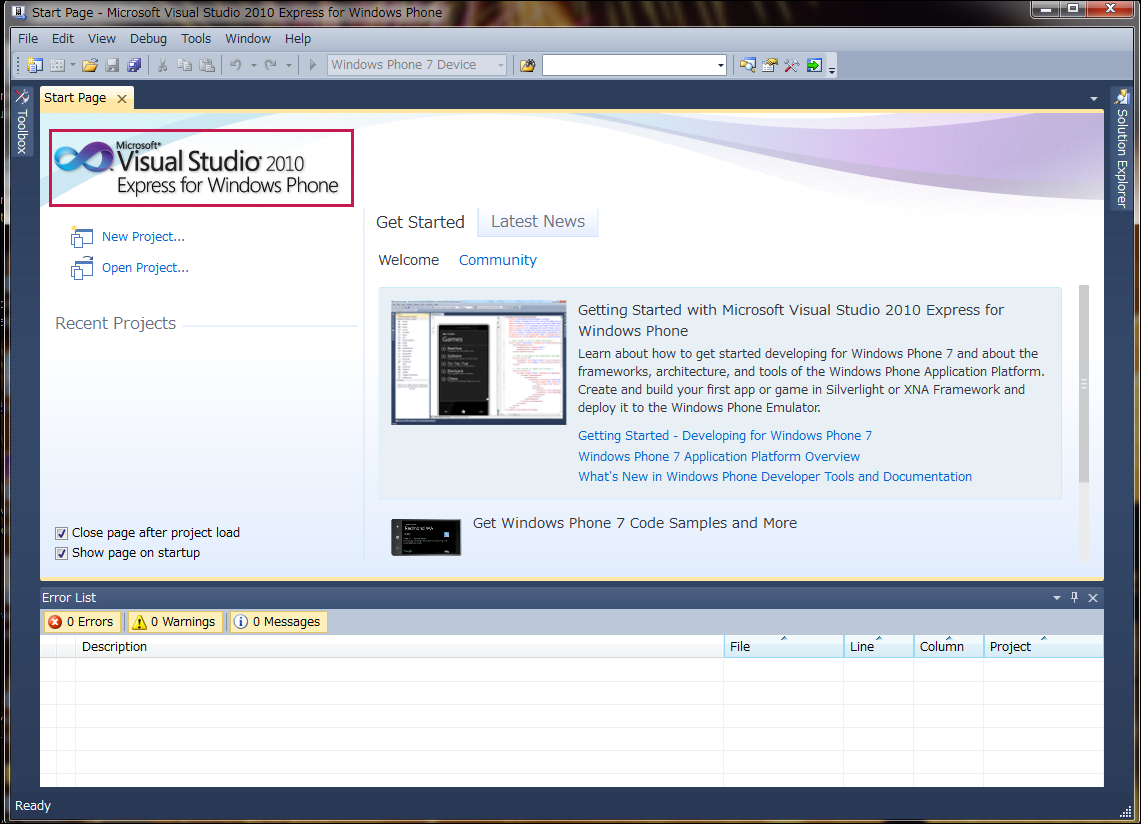Viewport: 1141px width, 824px height.
Task: Open the Redo history dropdown arrow
Action: (288, 66)
